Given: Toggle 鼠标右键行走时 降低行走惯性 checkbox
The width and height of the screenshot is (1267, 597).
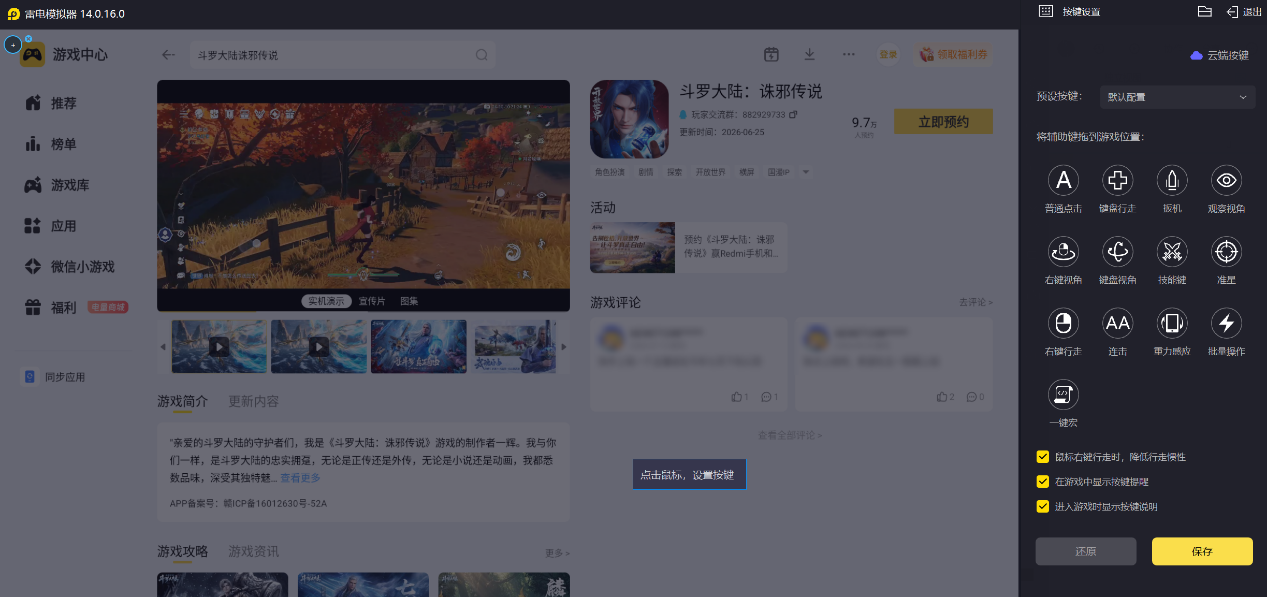Looking at the screenshot, I should [x=1043, y=457].
